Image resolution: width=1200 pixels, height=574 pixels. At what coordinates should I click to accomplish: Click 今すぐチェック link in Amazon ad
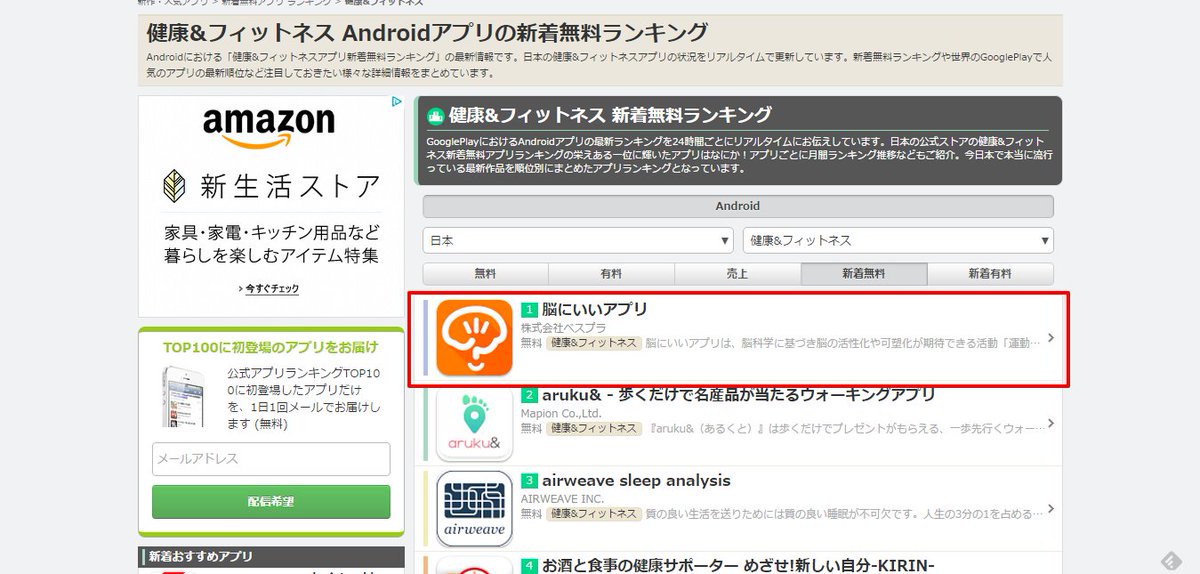(x=271, y=289)
